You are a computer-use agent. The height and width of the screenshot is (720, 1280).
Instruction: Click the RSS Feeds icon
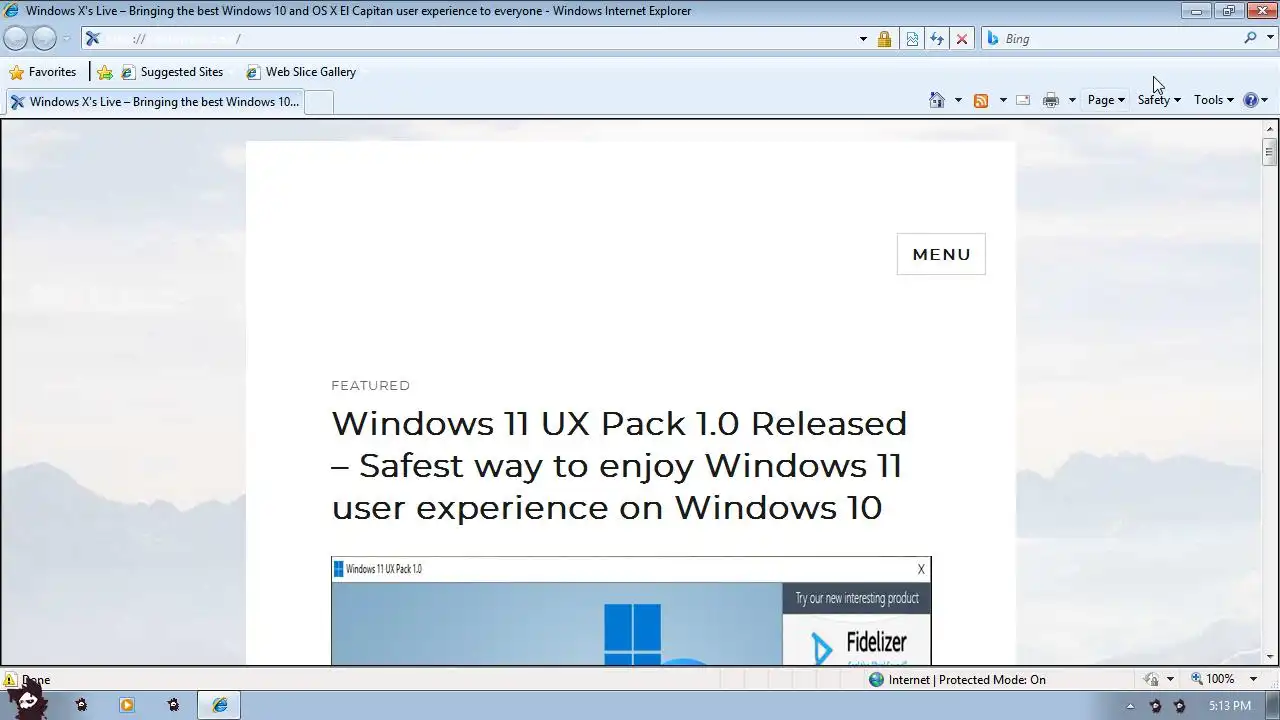point(981,100)
